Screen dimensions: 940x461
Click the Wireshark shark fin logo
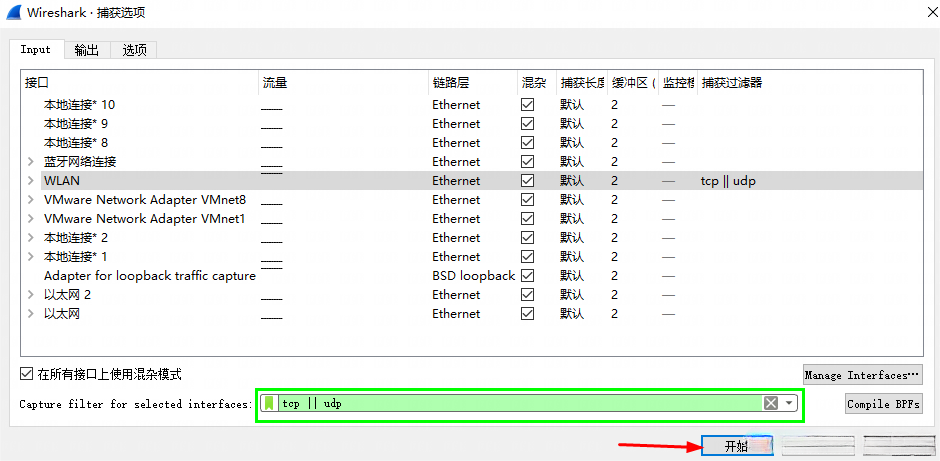pyautogui.click(x=13, y=11)
